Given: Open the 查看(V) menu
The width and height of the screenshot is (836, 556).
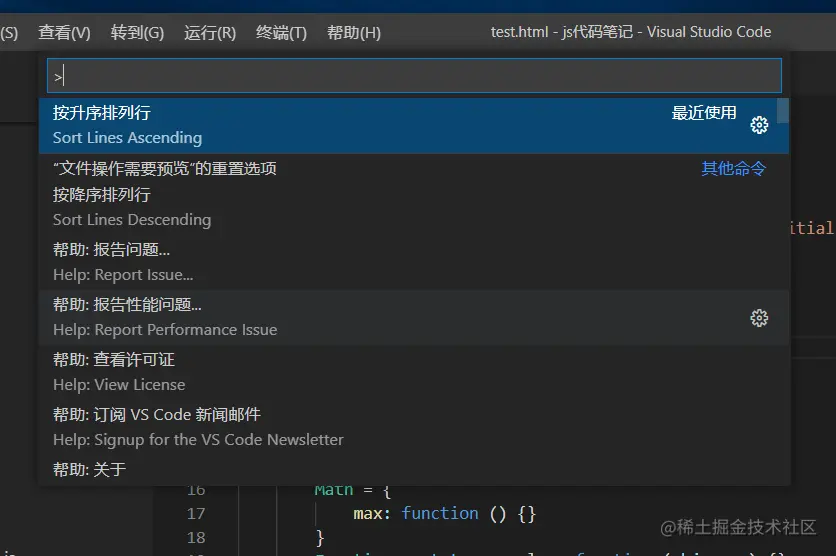Looking at the screenshot, I should (65, 33).
